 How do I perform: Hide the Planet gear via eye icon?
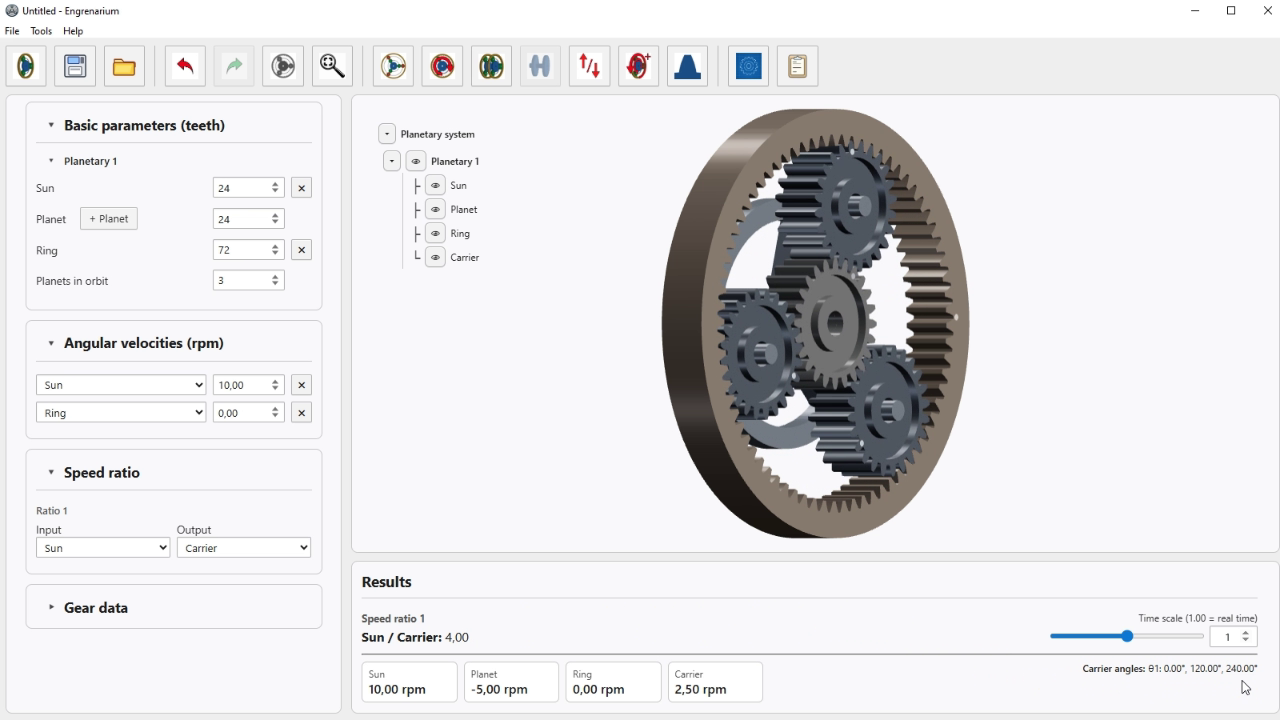pyautogui.click(x=435, y=209)
